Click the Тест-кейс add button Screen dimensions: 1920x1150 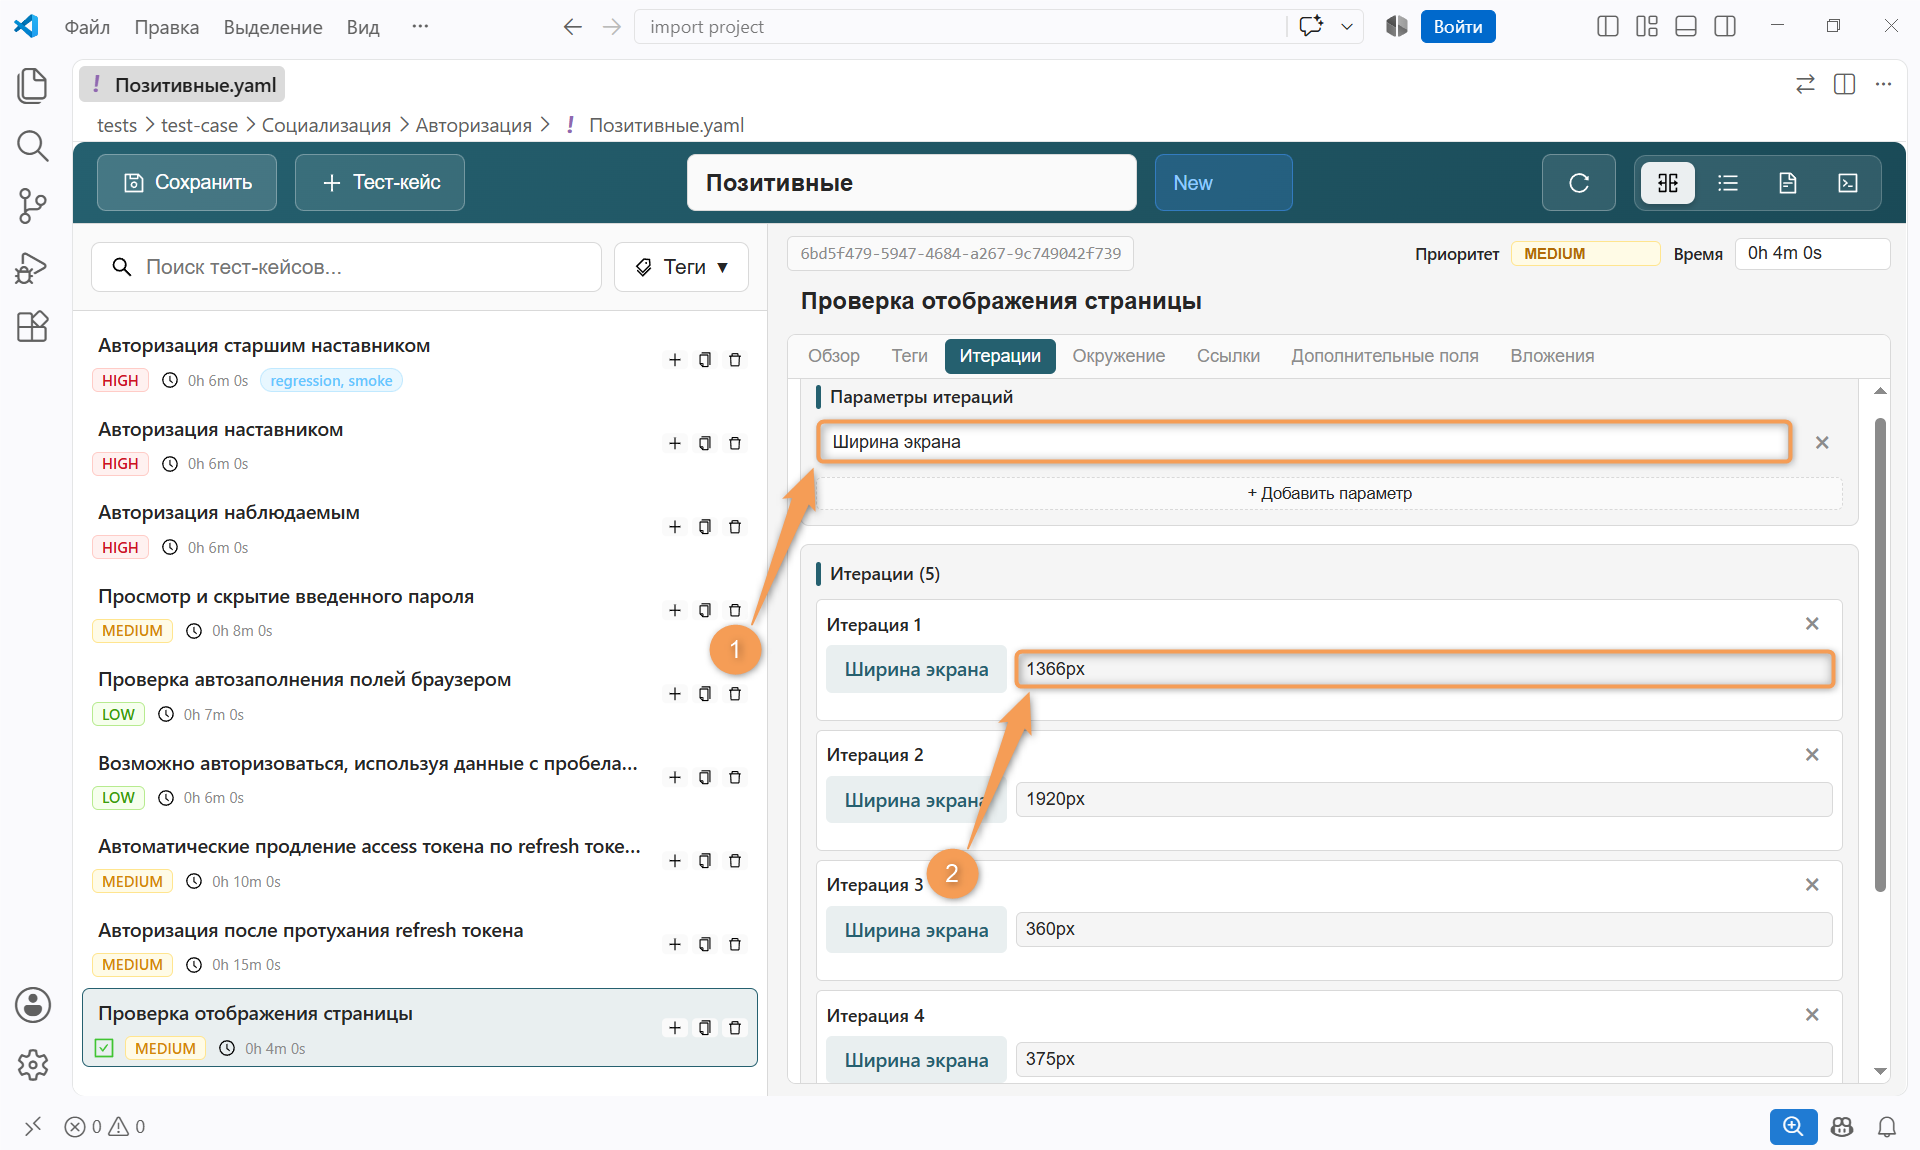point(380,183)
